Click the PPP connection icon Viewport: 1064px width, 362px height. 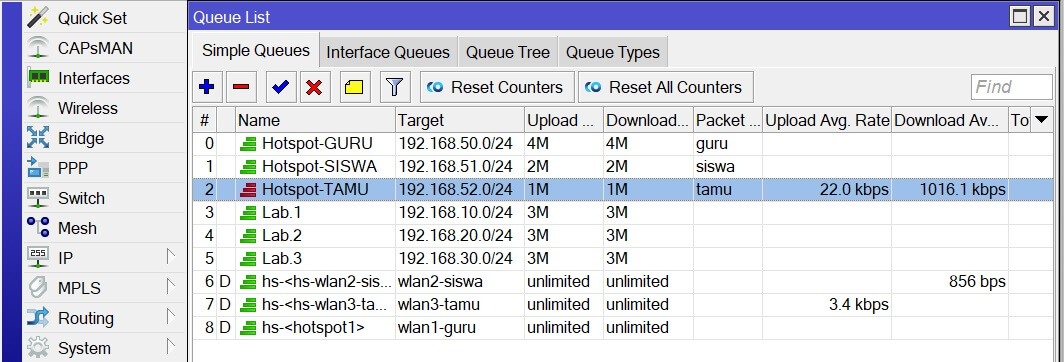tap(38, 168)
